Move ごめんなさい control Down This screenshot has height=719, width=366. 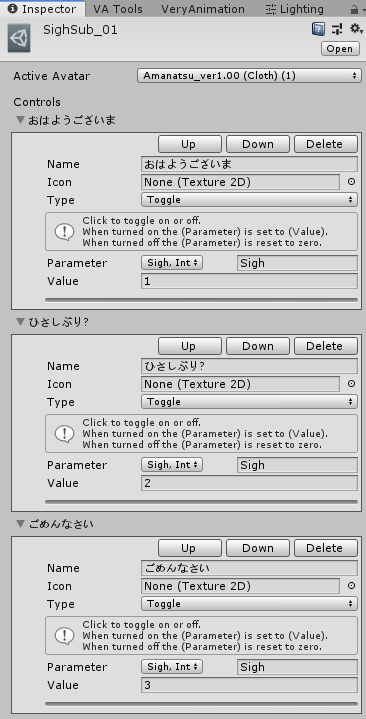coord(258,548)
